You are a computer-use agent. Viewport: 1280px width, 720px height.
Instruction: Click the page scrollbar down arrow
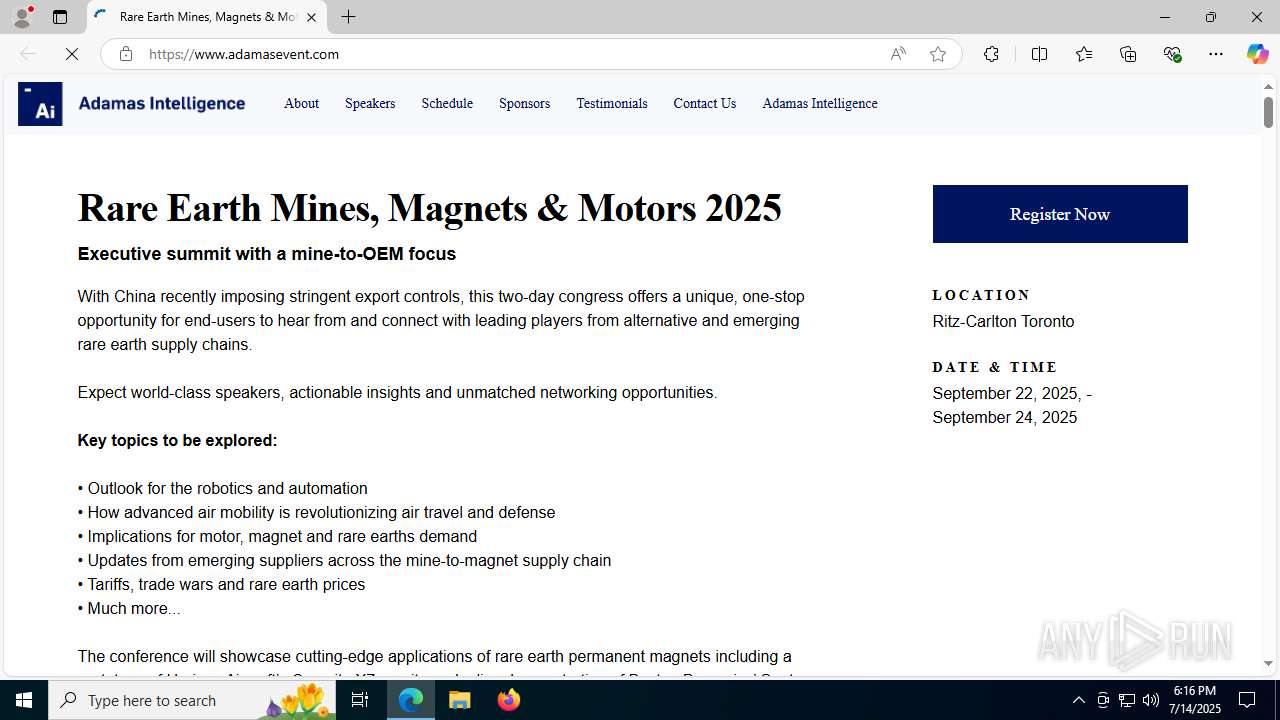[x=1268, y=663]
